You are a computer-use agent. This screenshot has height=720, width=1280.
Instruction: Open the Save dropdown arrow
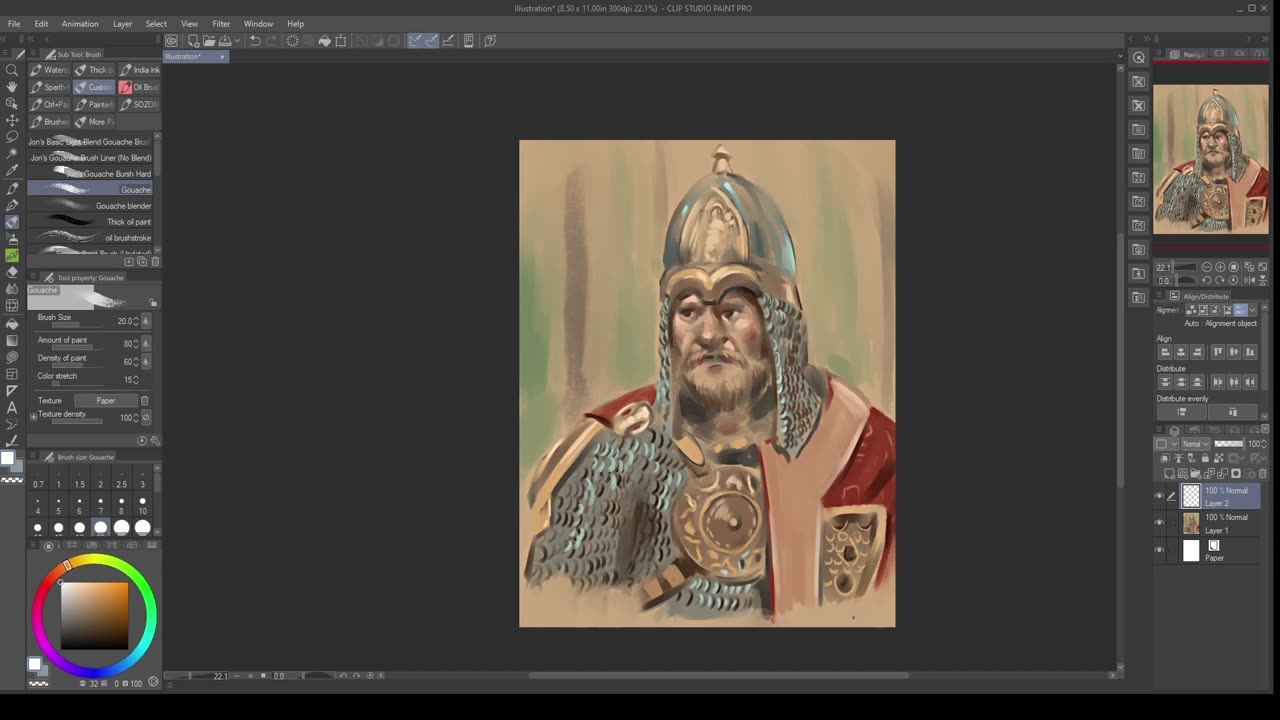pos(236,41)
